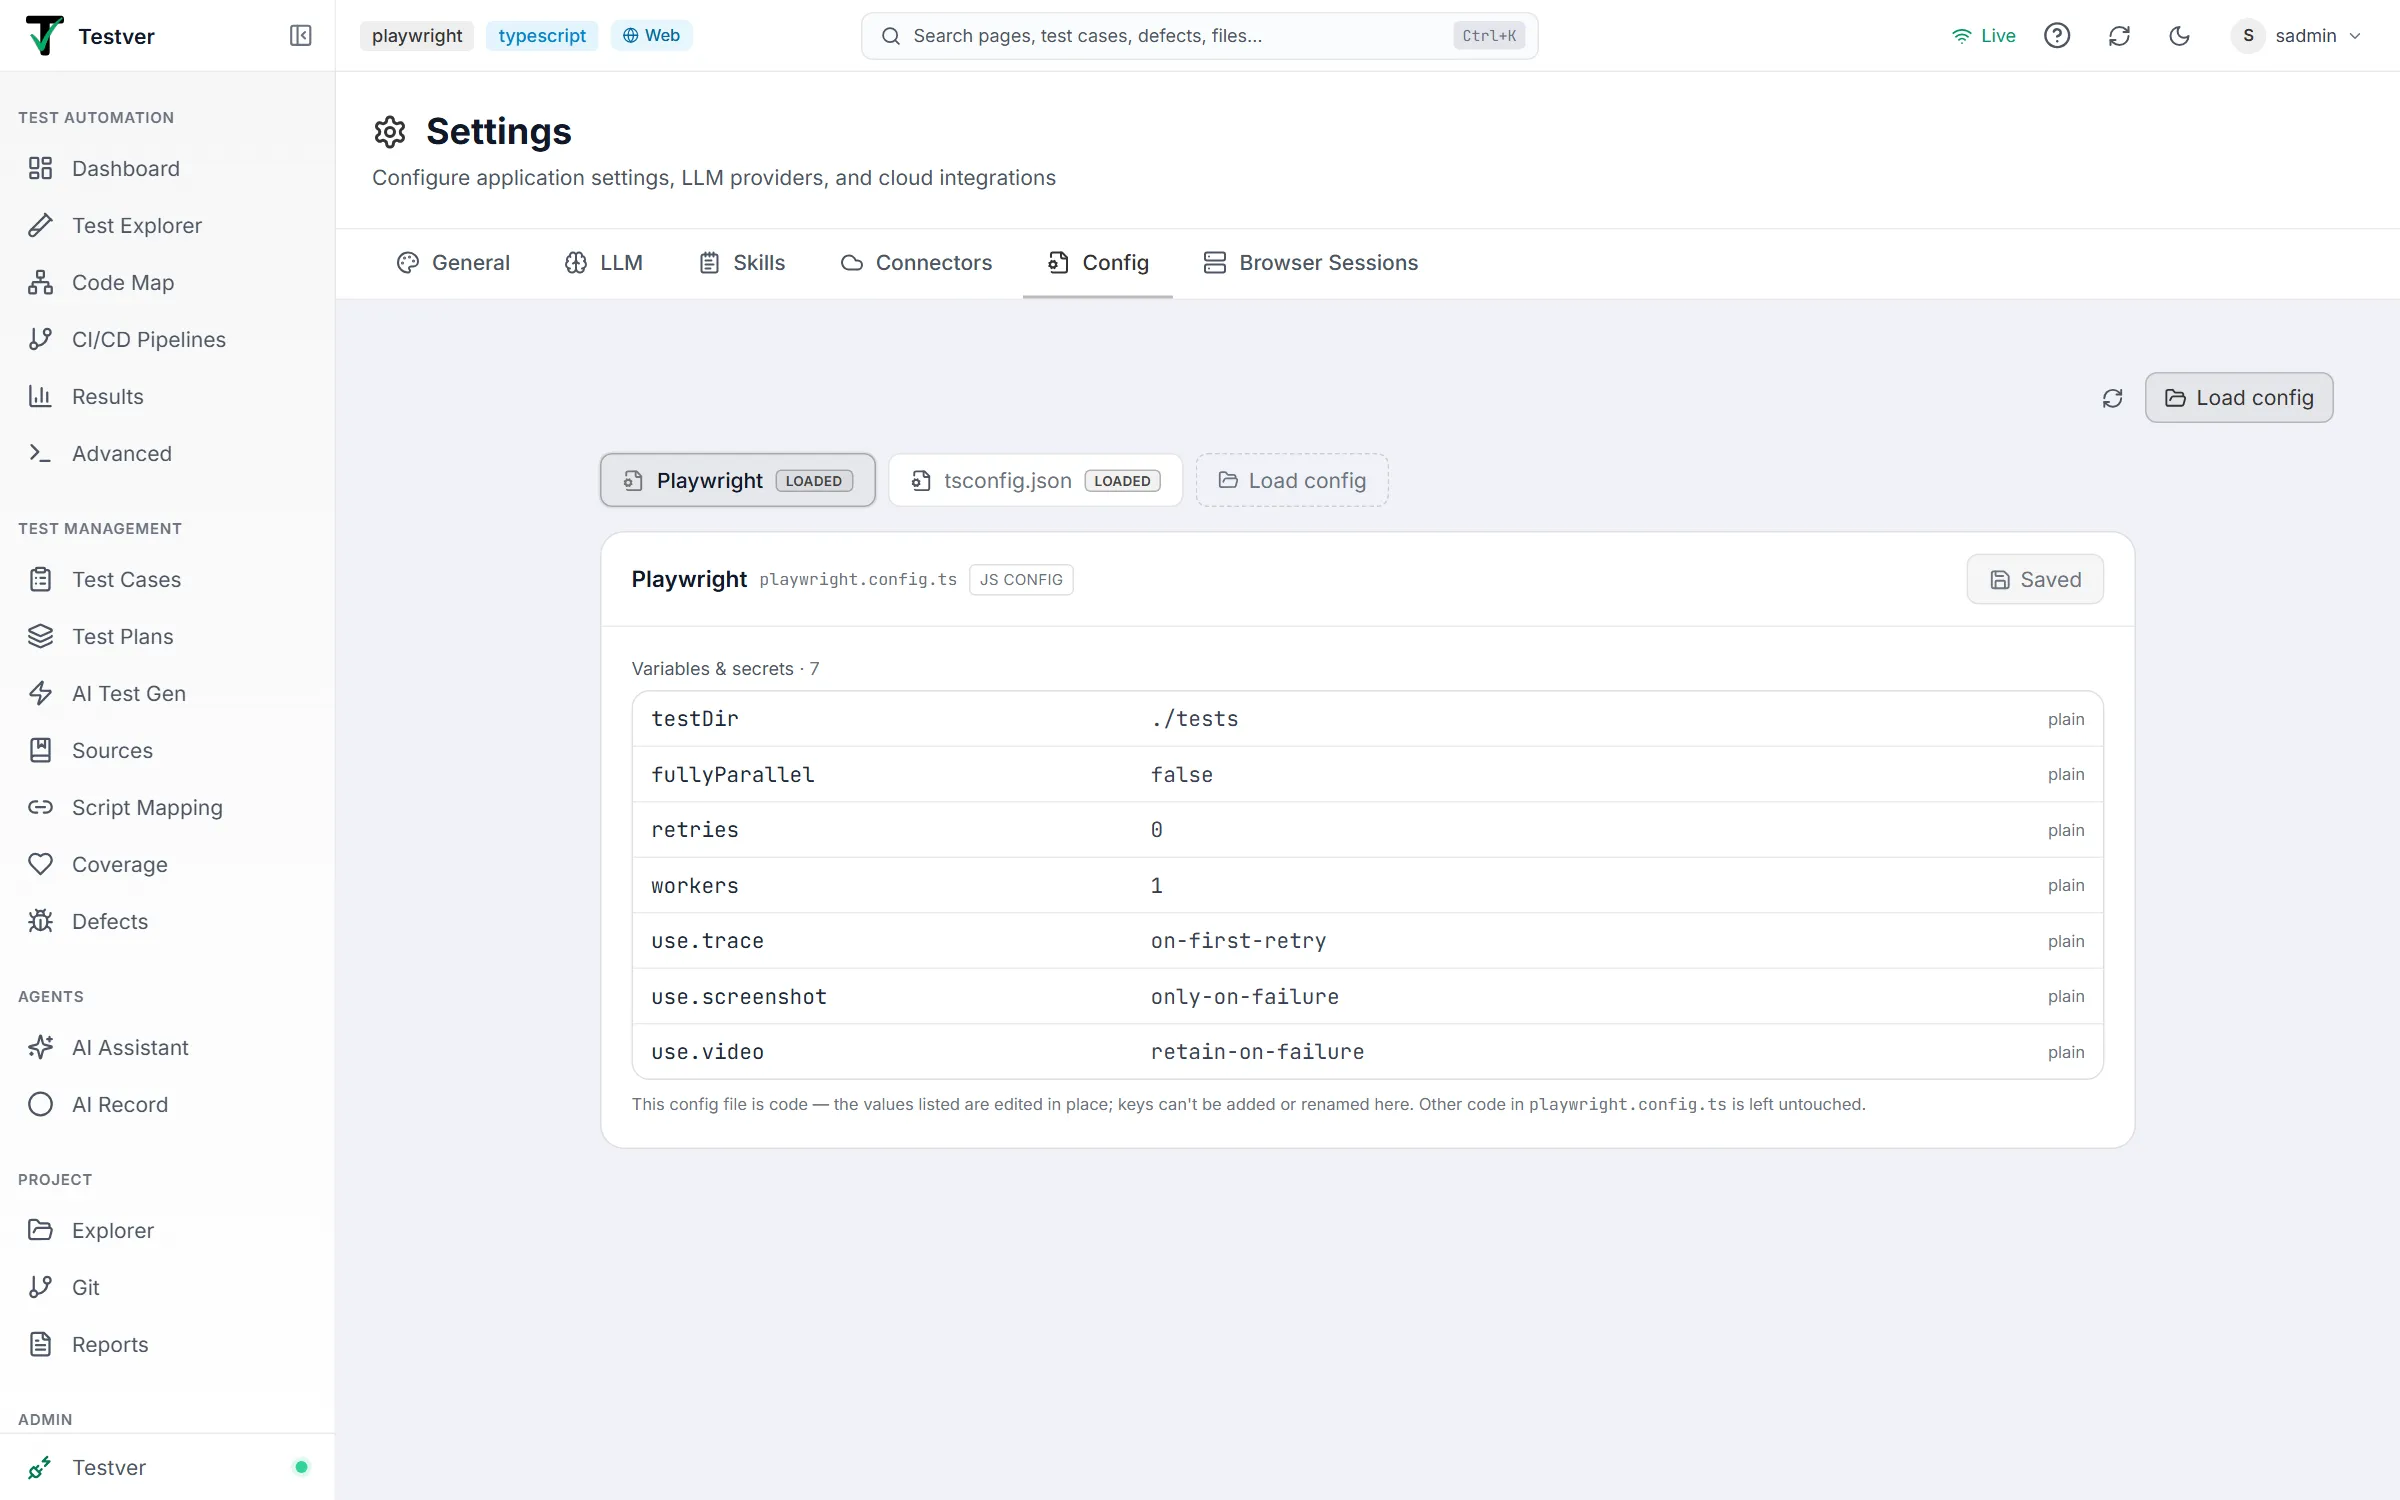Open Advanced terminal section
This screenshot has width=2400, height=1500.
[167, 453]
